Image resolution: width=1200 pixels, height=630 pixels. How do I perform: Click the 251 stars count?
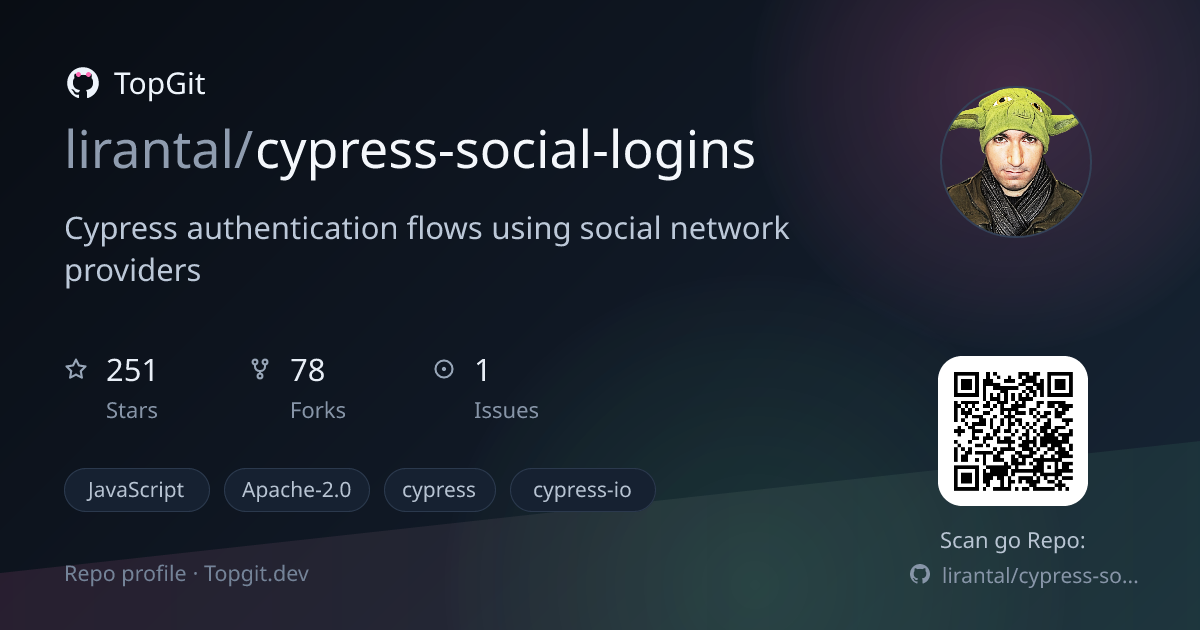click(132, 371)
